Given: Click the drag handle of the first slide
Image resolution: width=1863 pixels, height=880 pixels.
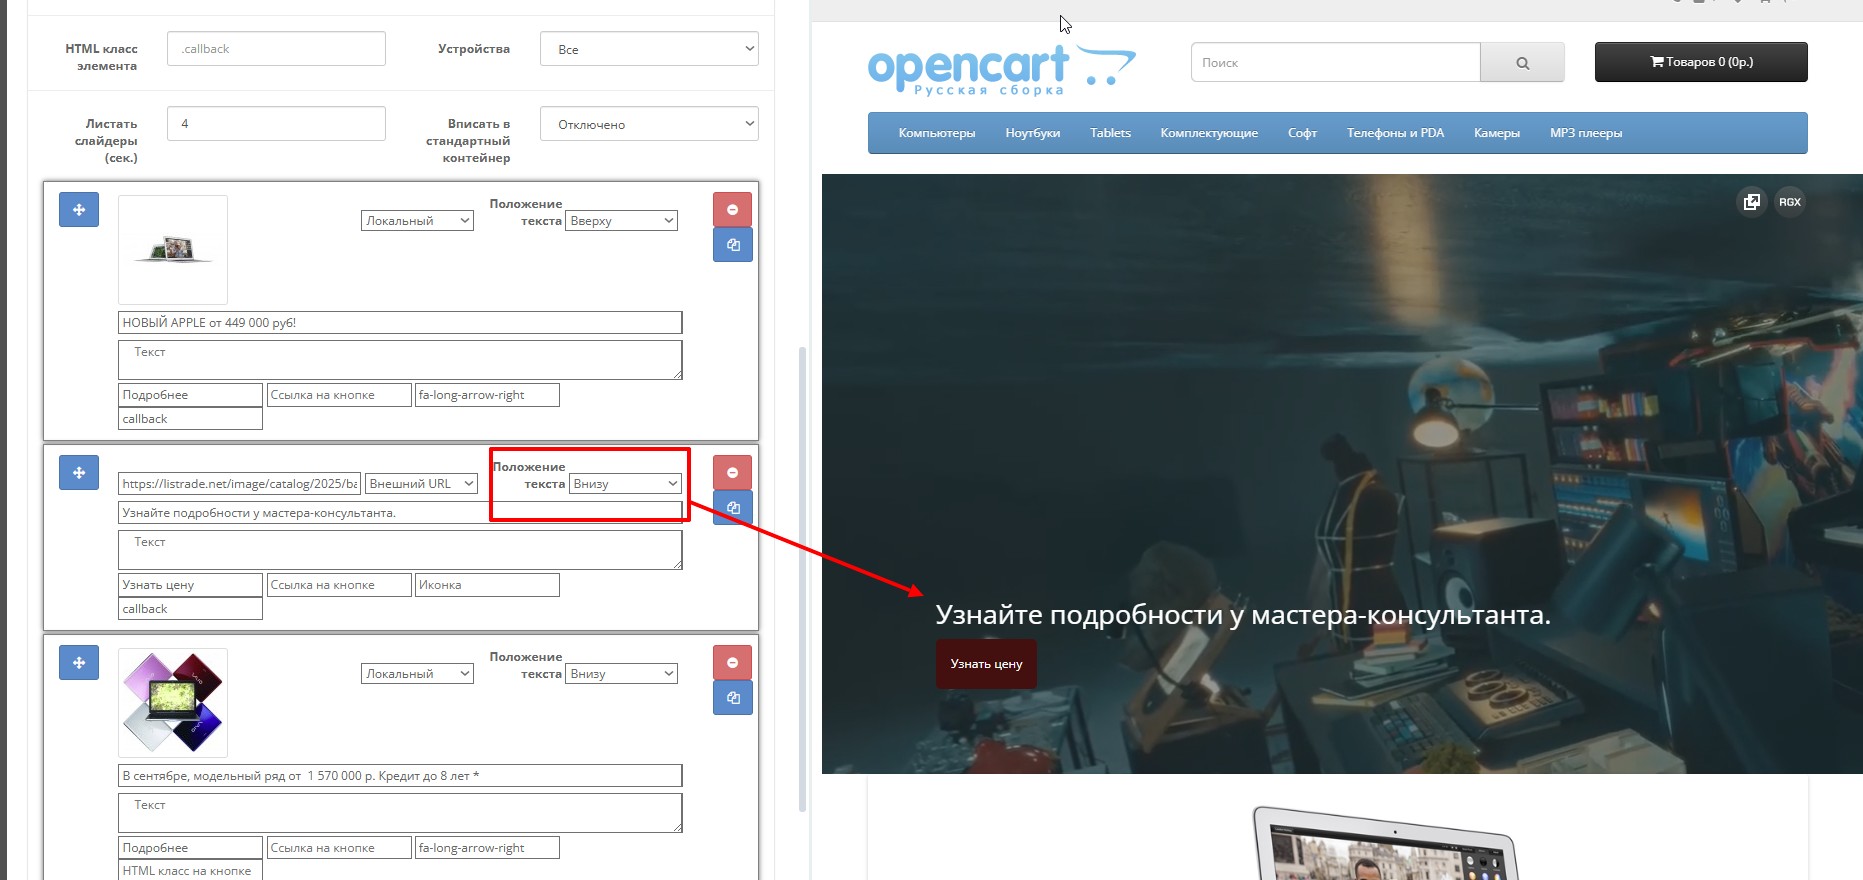Looking at the screenshot, I should point(79,210).
